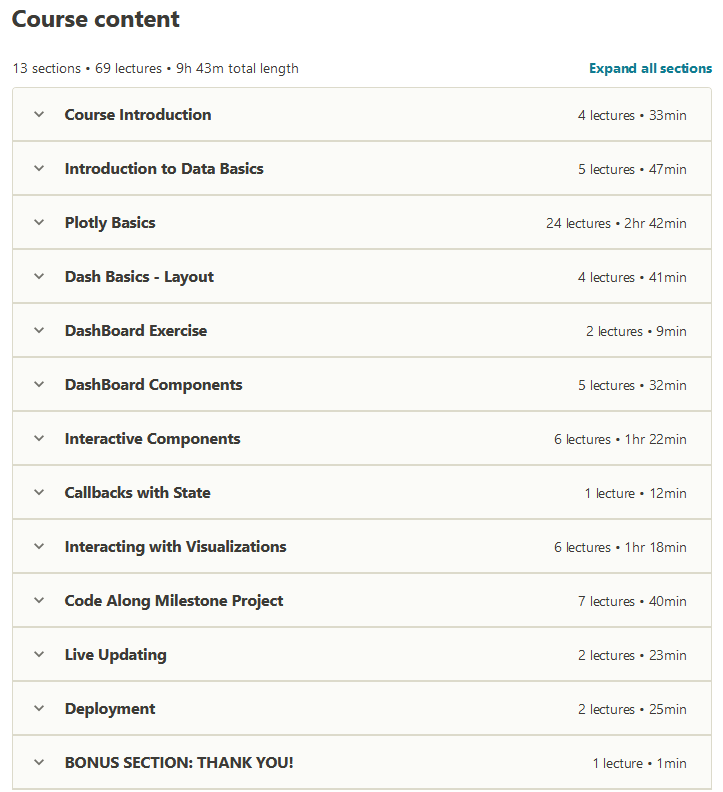Open chevron next to Dash Basics - Layout
The width and height of the screenshot is (723, 792).
pyautogui.click(x=39, y=276)
